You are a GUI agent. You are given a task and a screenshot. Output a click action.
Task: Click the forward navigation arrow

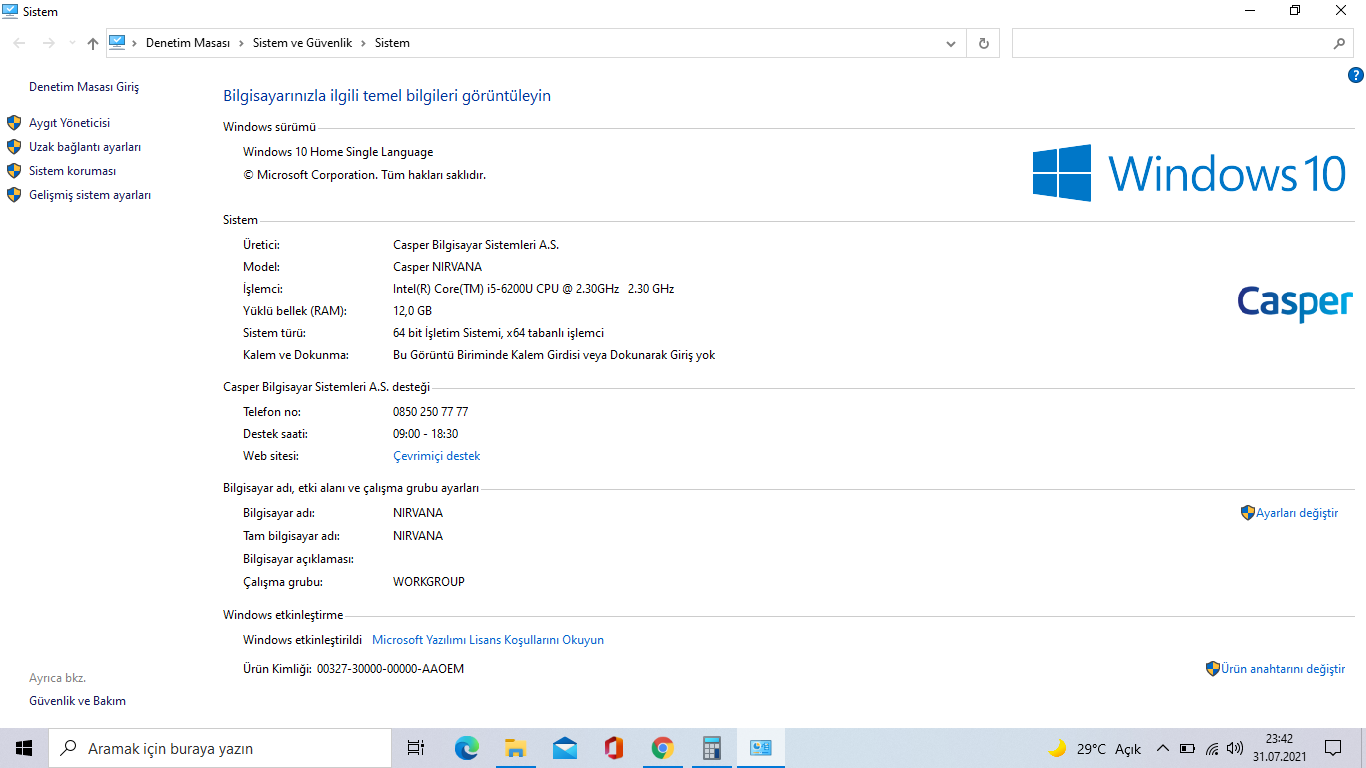pos(48,43)
